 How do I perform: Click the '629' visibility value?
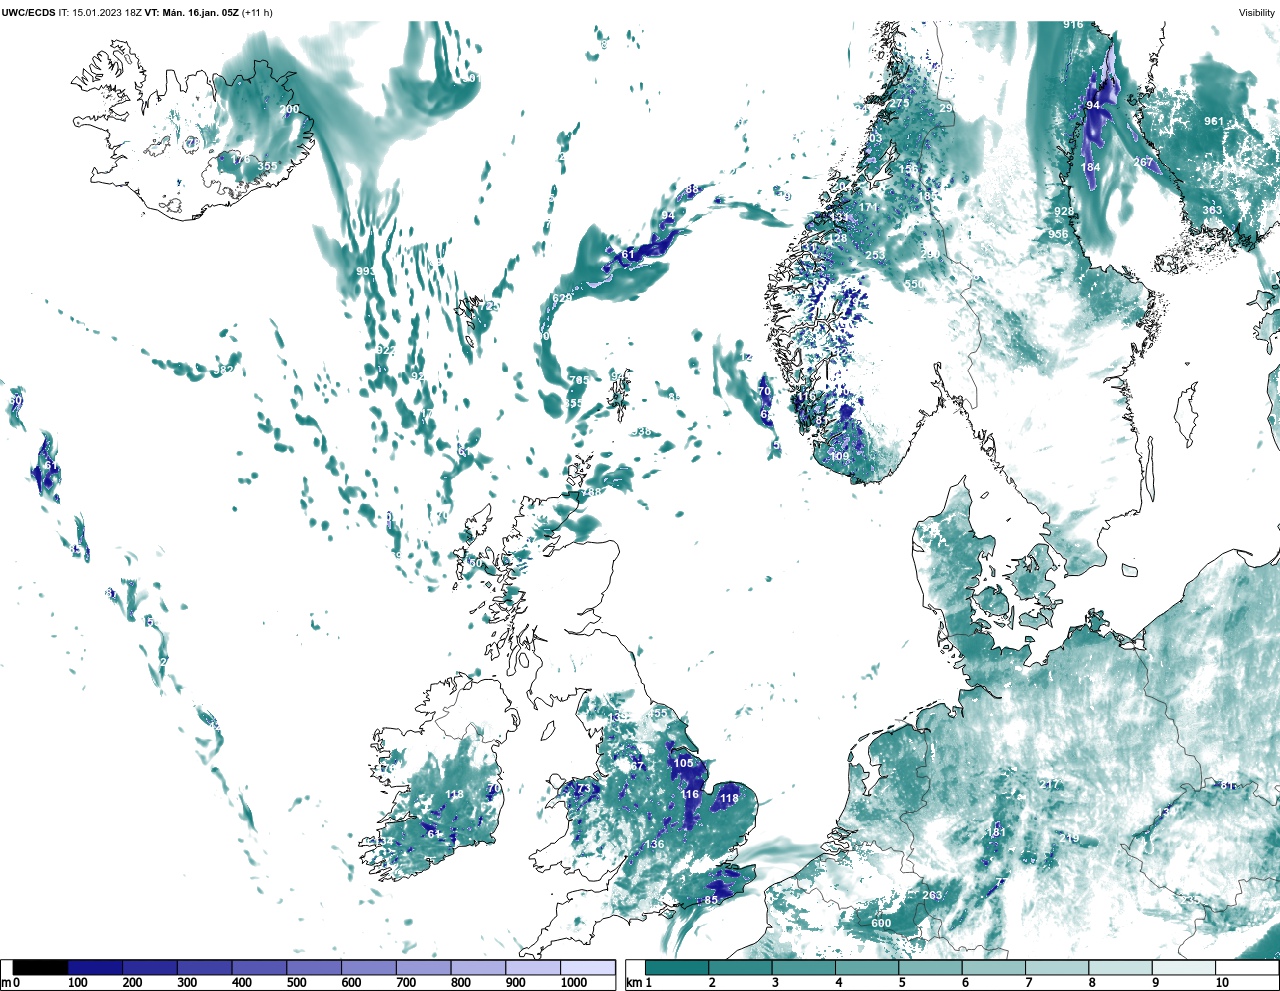click(562, 298)
